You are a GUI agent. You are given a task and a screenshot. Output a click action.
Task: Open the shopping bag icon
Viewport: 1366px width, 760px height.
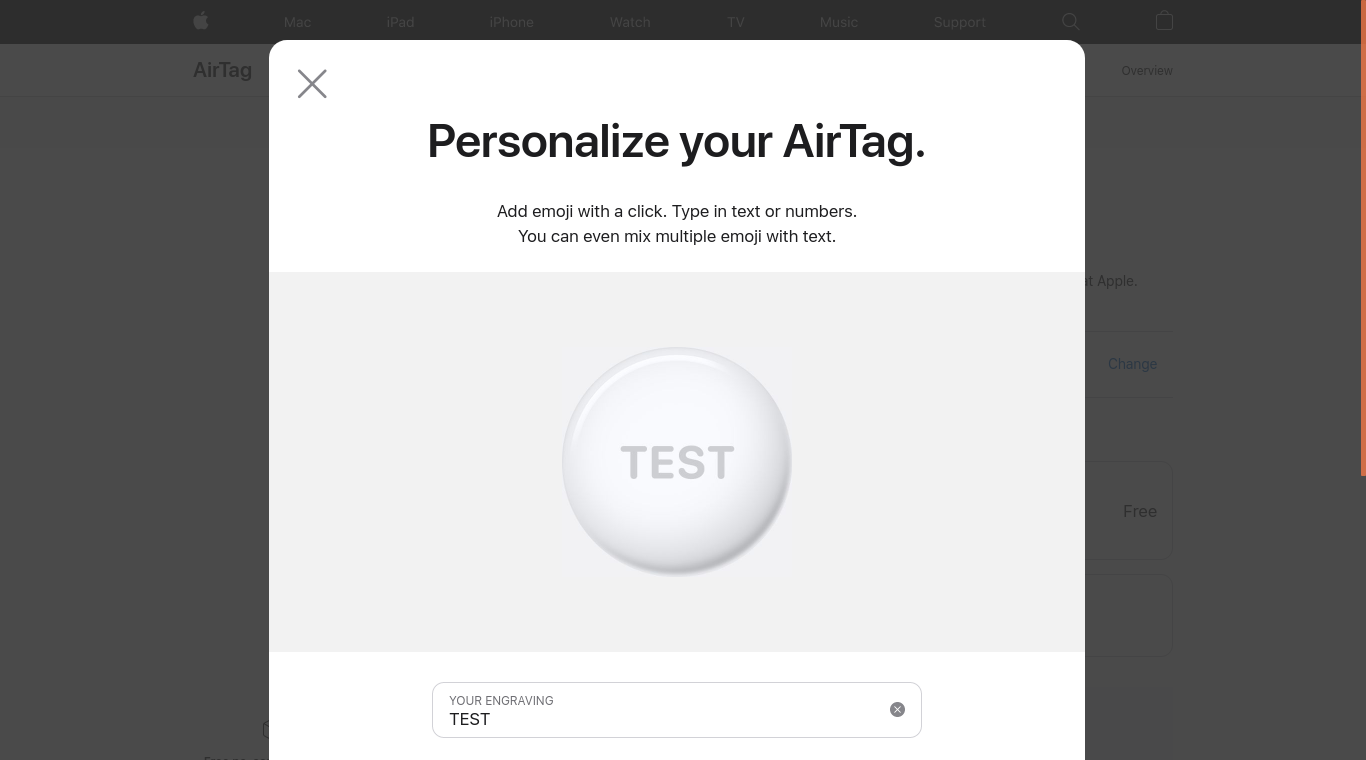(1164, 21)
